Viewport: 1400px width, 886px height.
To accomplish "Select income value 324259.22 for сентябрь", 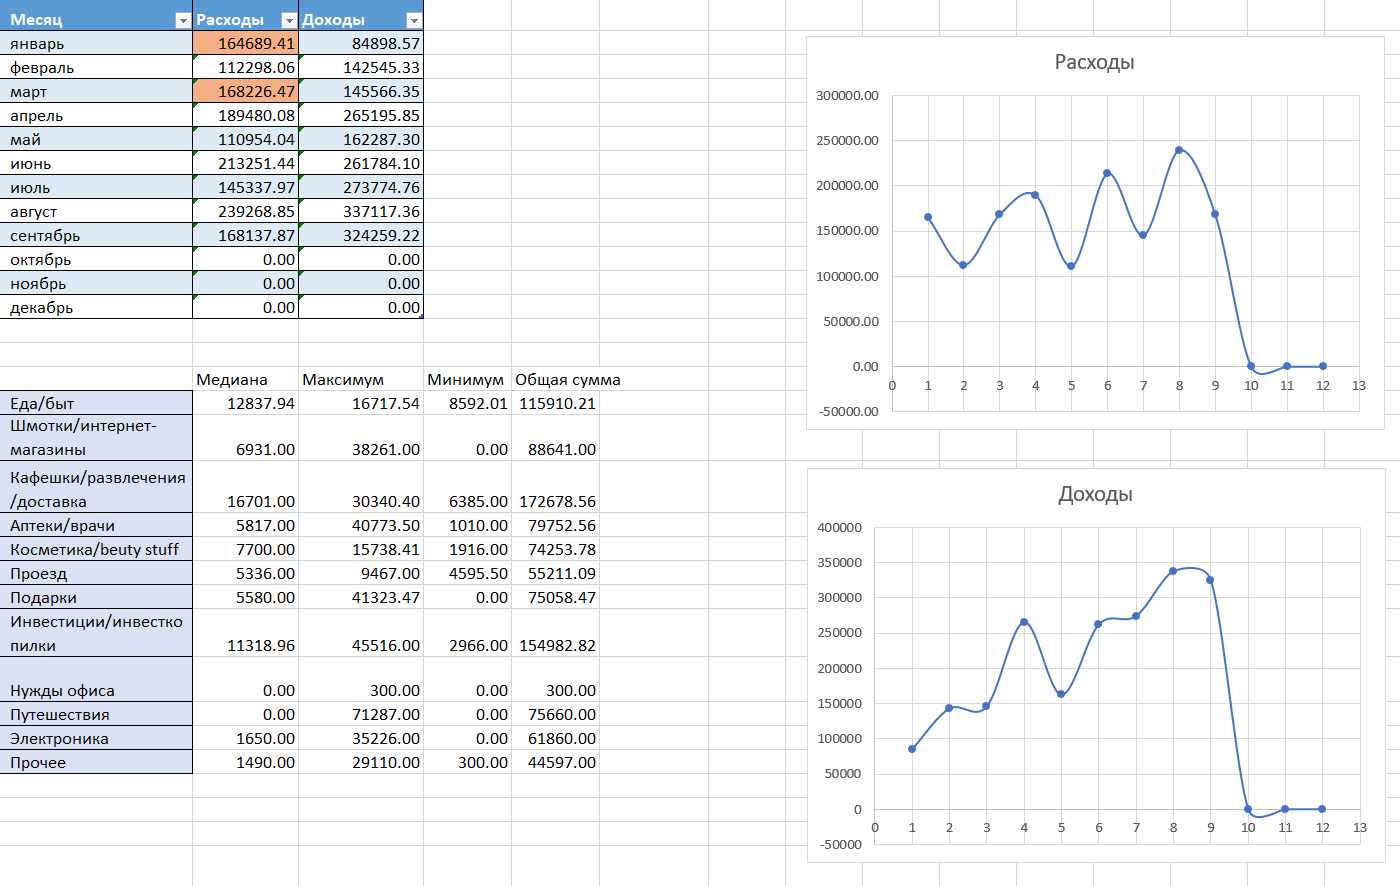I will (361, 235).
